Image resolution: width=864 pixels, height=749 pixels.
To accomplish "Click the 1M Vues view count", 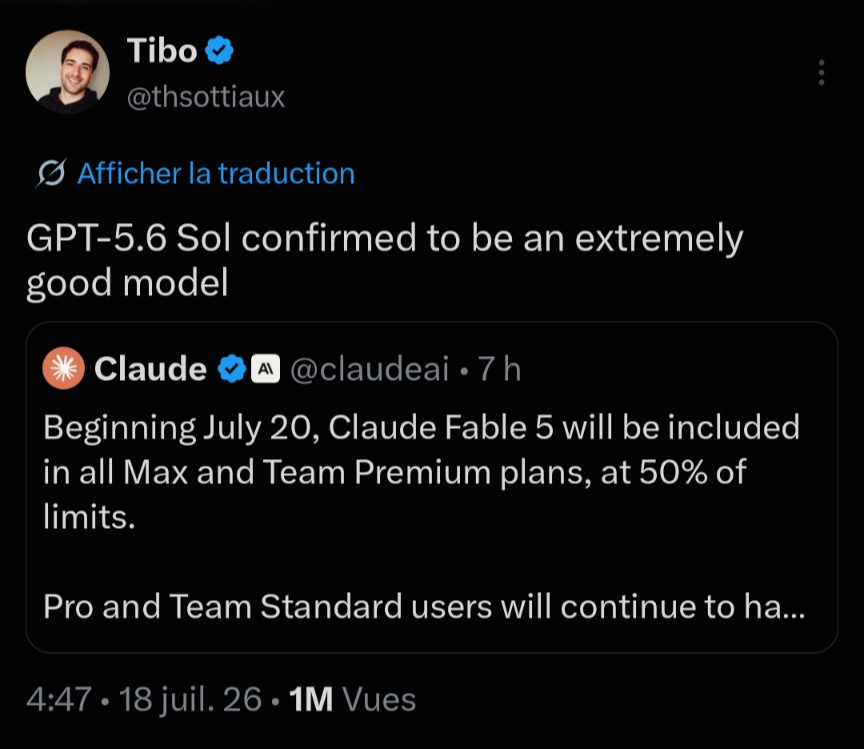I will tap(352, 700).
